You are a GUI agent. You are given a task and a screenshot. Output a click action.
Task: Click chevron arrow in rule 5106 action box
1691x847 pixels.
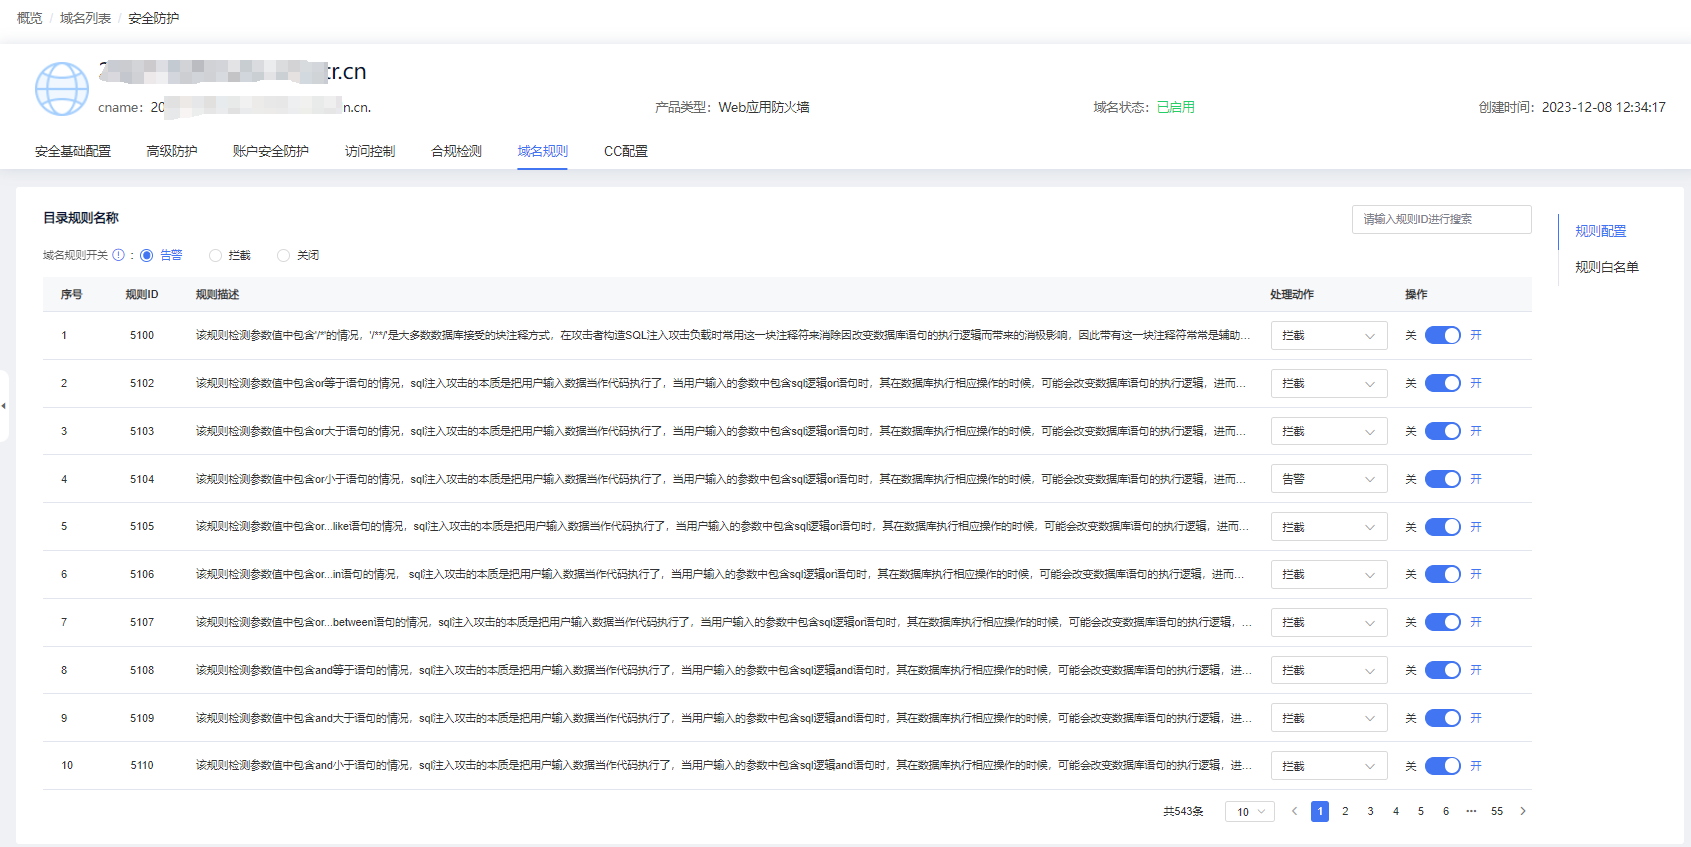pos(1369,575)
